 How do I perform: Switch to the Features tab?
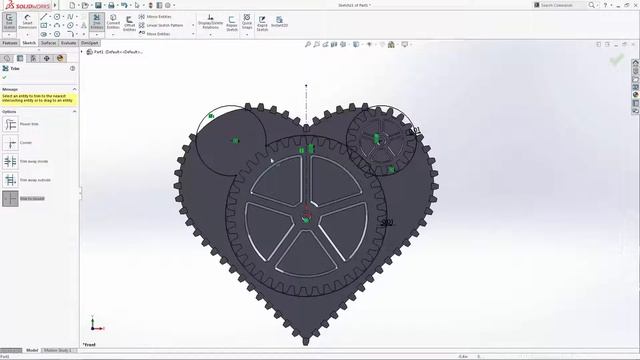click(10, 43)
